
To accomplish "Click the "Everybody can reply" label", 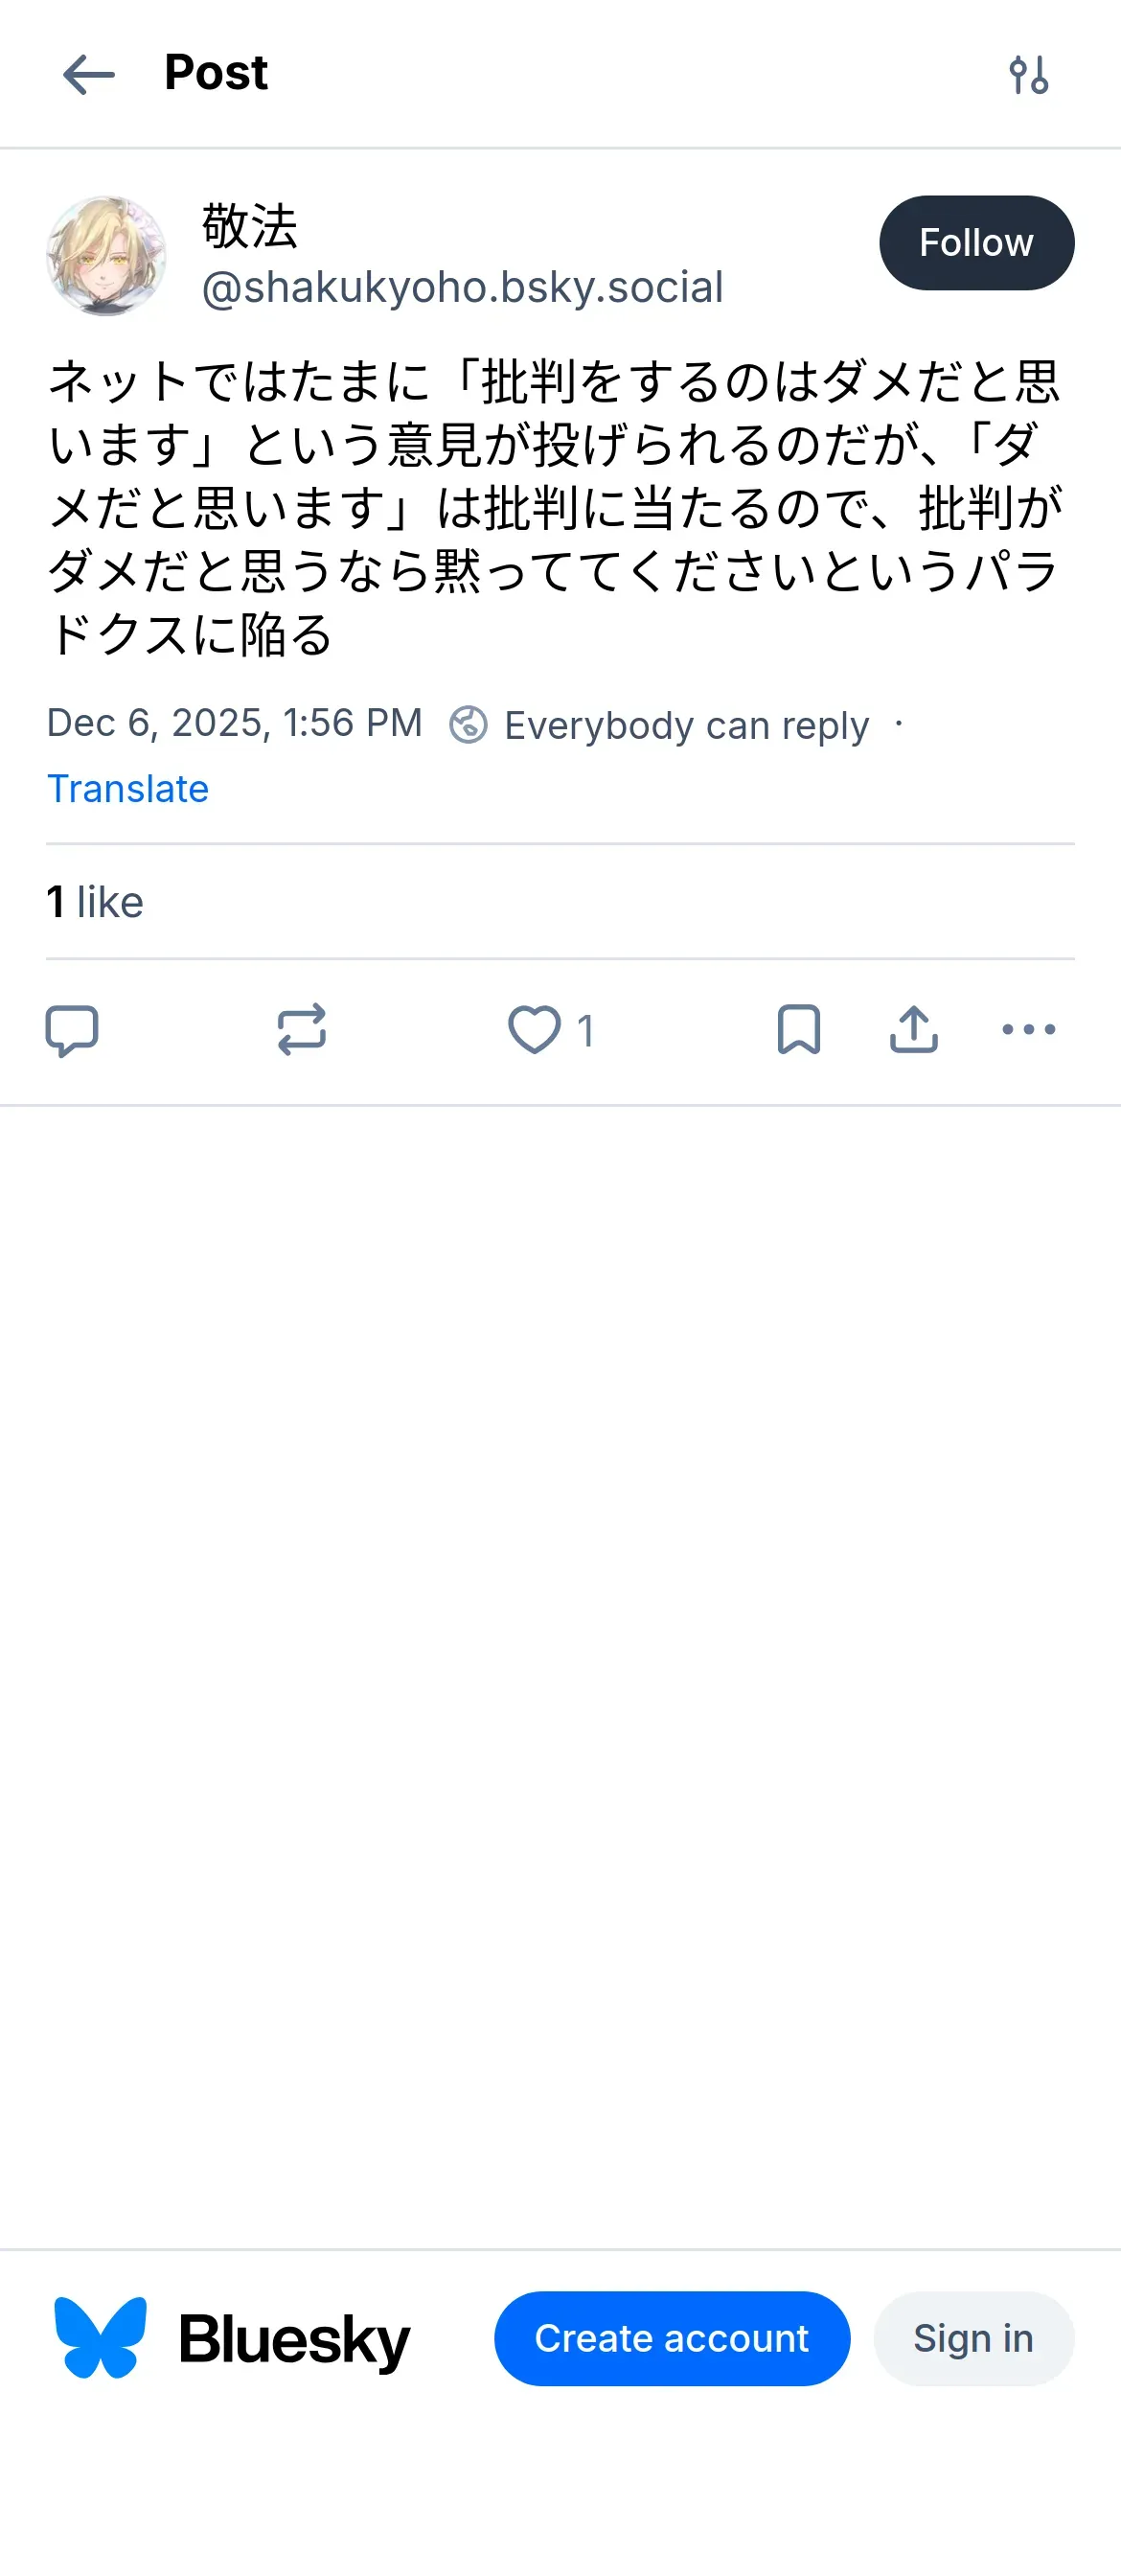I will (x=686, y=725).
